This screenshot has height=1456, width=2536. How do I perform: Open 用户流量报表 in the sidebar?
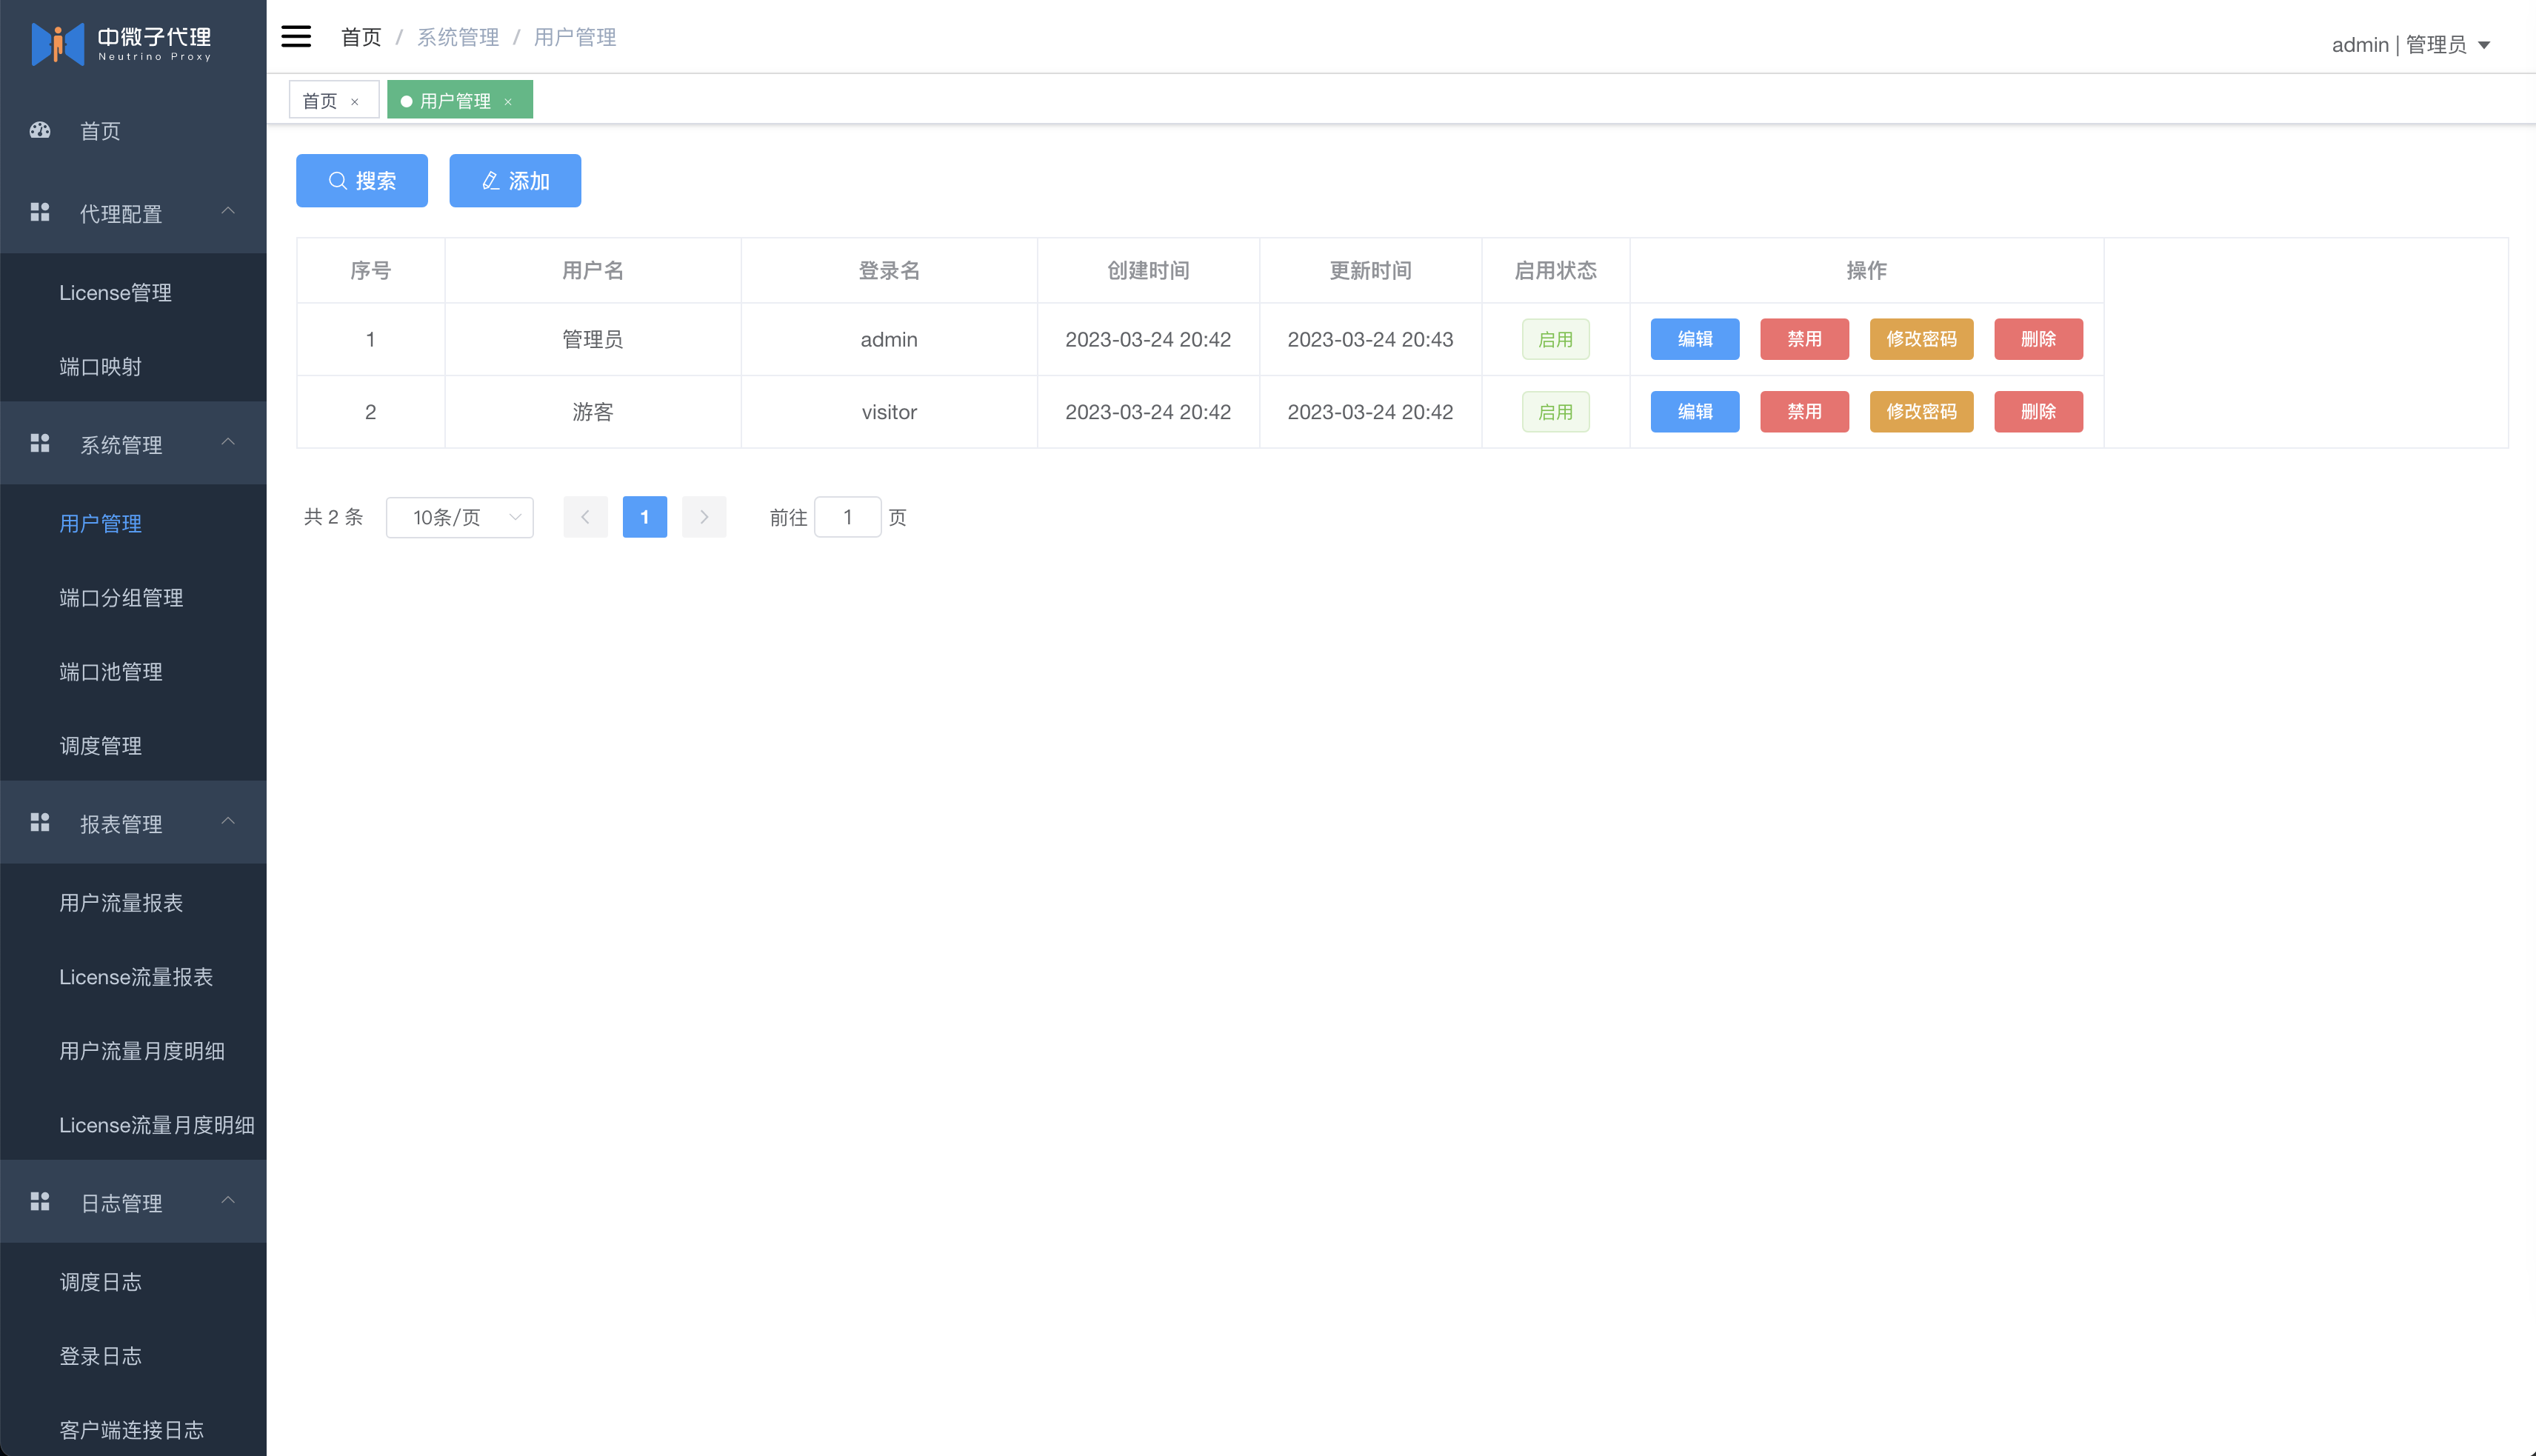pos(121,903)
